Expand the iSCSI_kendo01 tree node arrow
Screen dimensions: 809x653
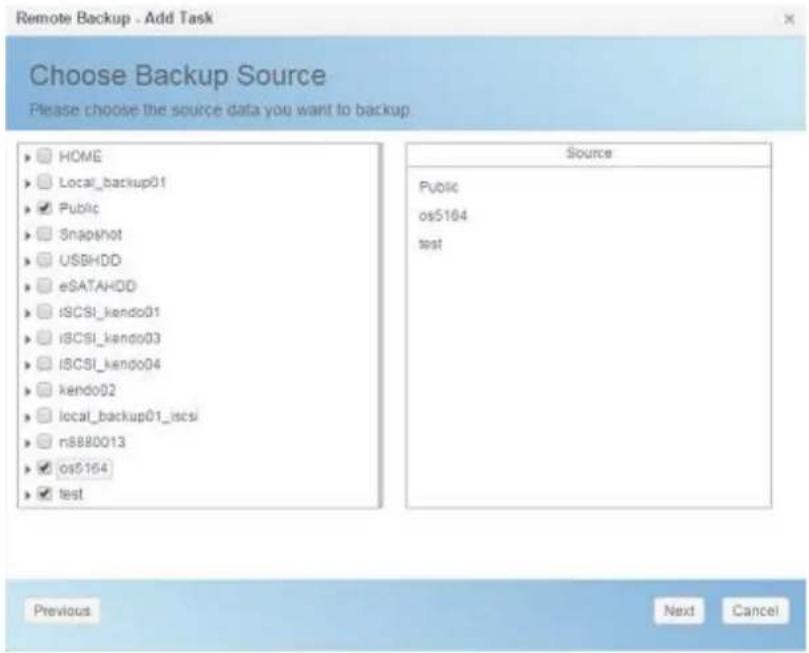point(28,313)
